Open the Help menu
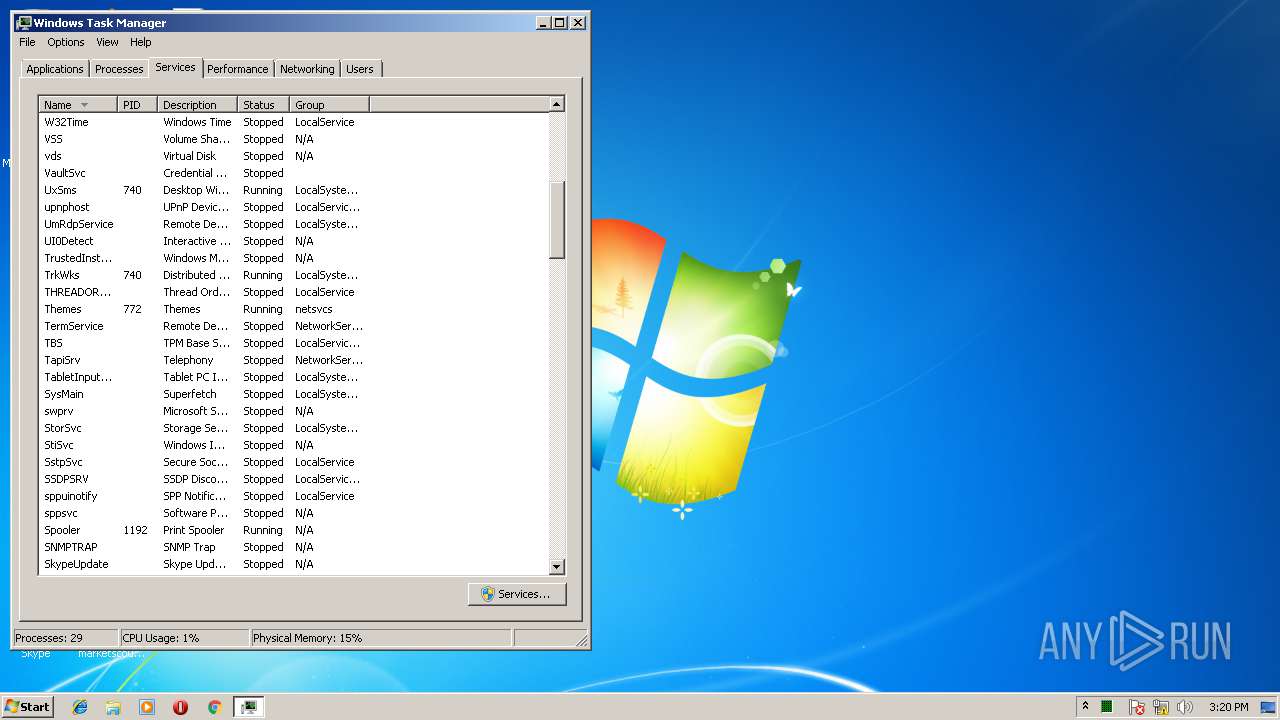 tap(140, 42)
